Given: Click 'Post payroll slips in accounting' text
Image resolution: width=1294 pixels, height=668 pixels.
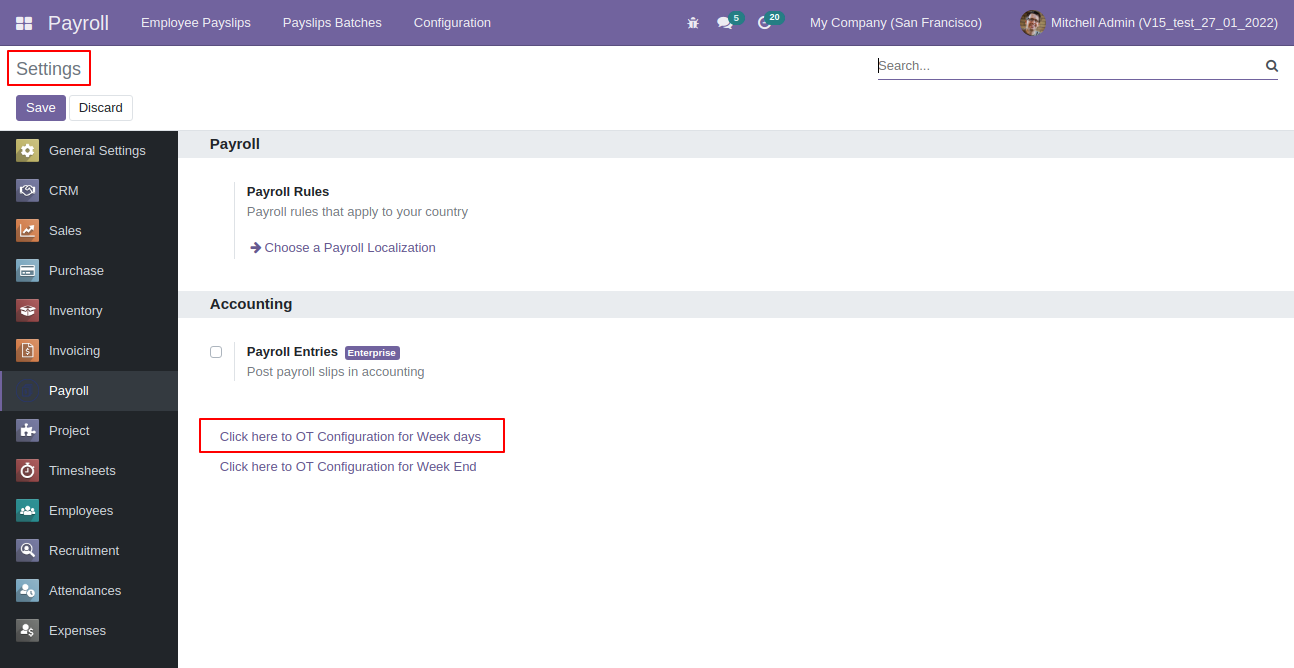Looking at the screenshot, I should tap(336, 372).
